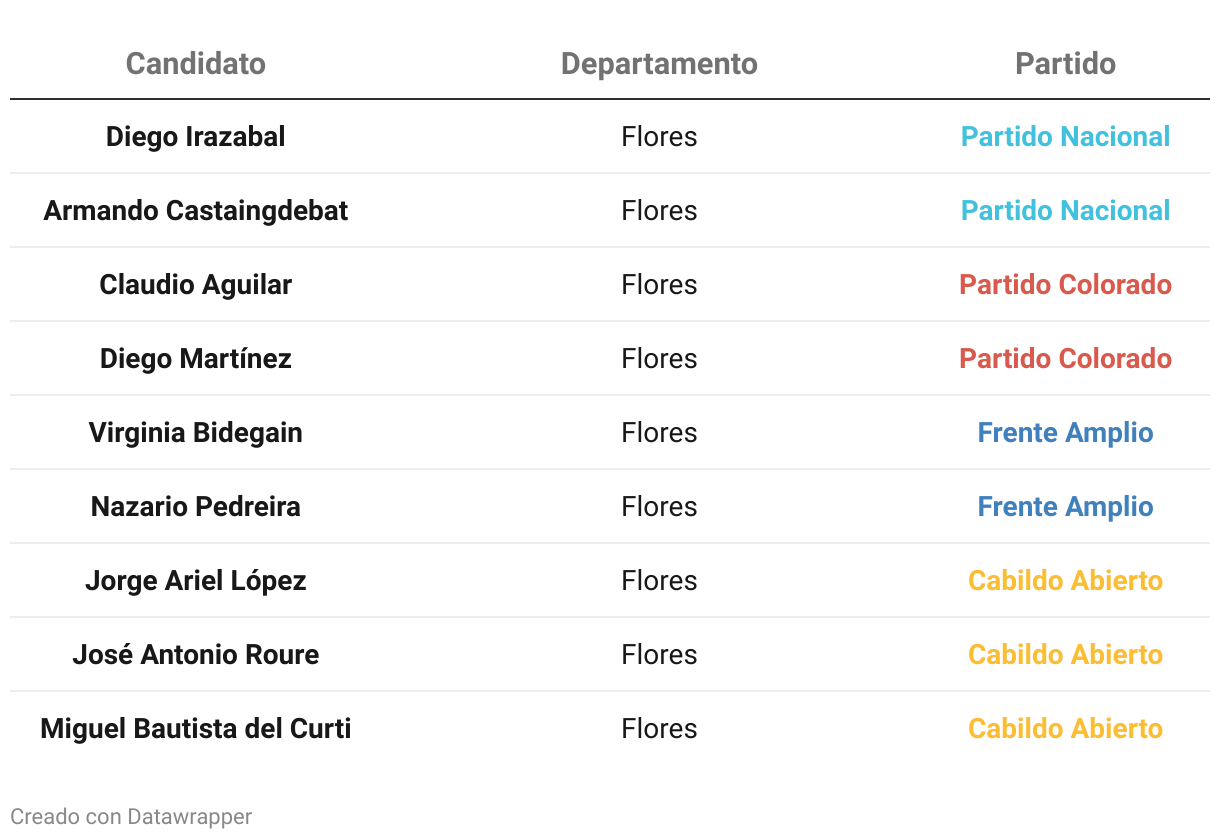Image resolution: width=1220 pixels, height=840 pixels.
Task: Select Miguel Bautista del Curti
Action: click(196, 729)
